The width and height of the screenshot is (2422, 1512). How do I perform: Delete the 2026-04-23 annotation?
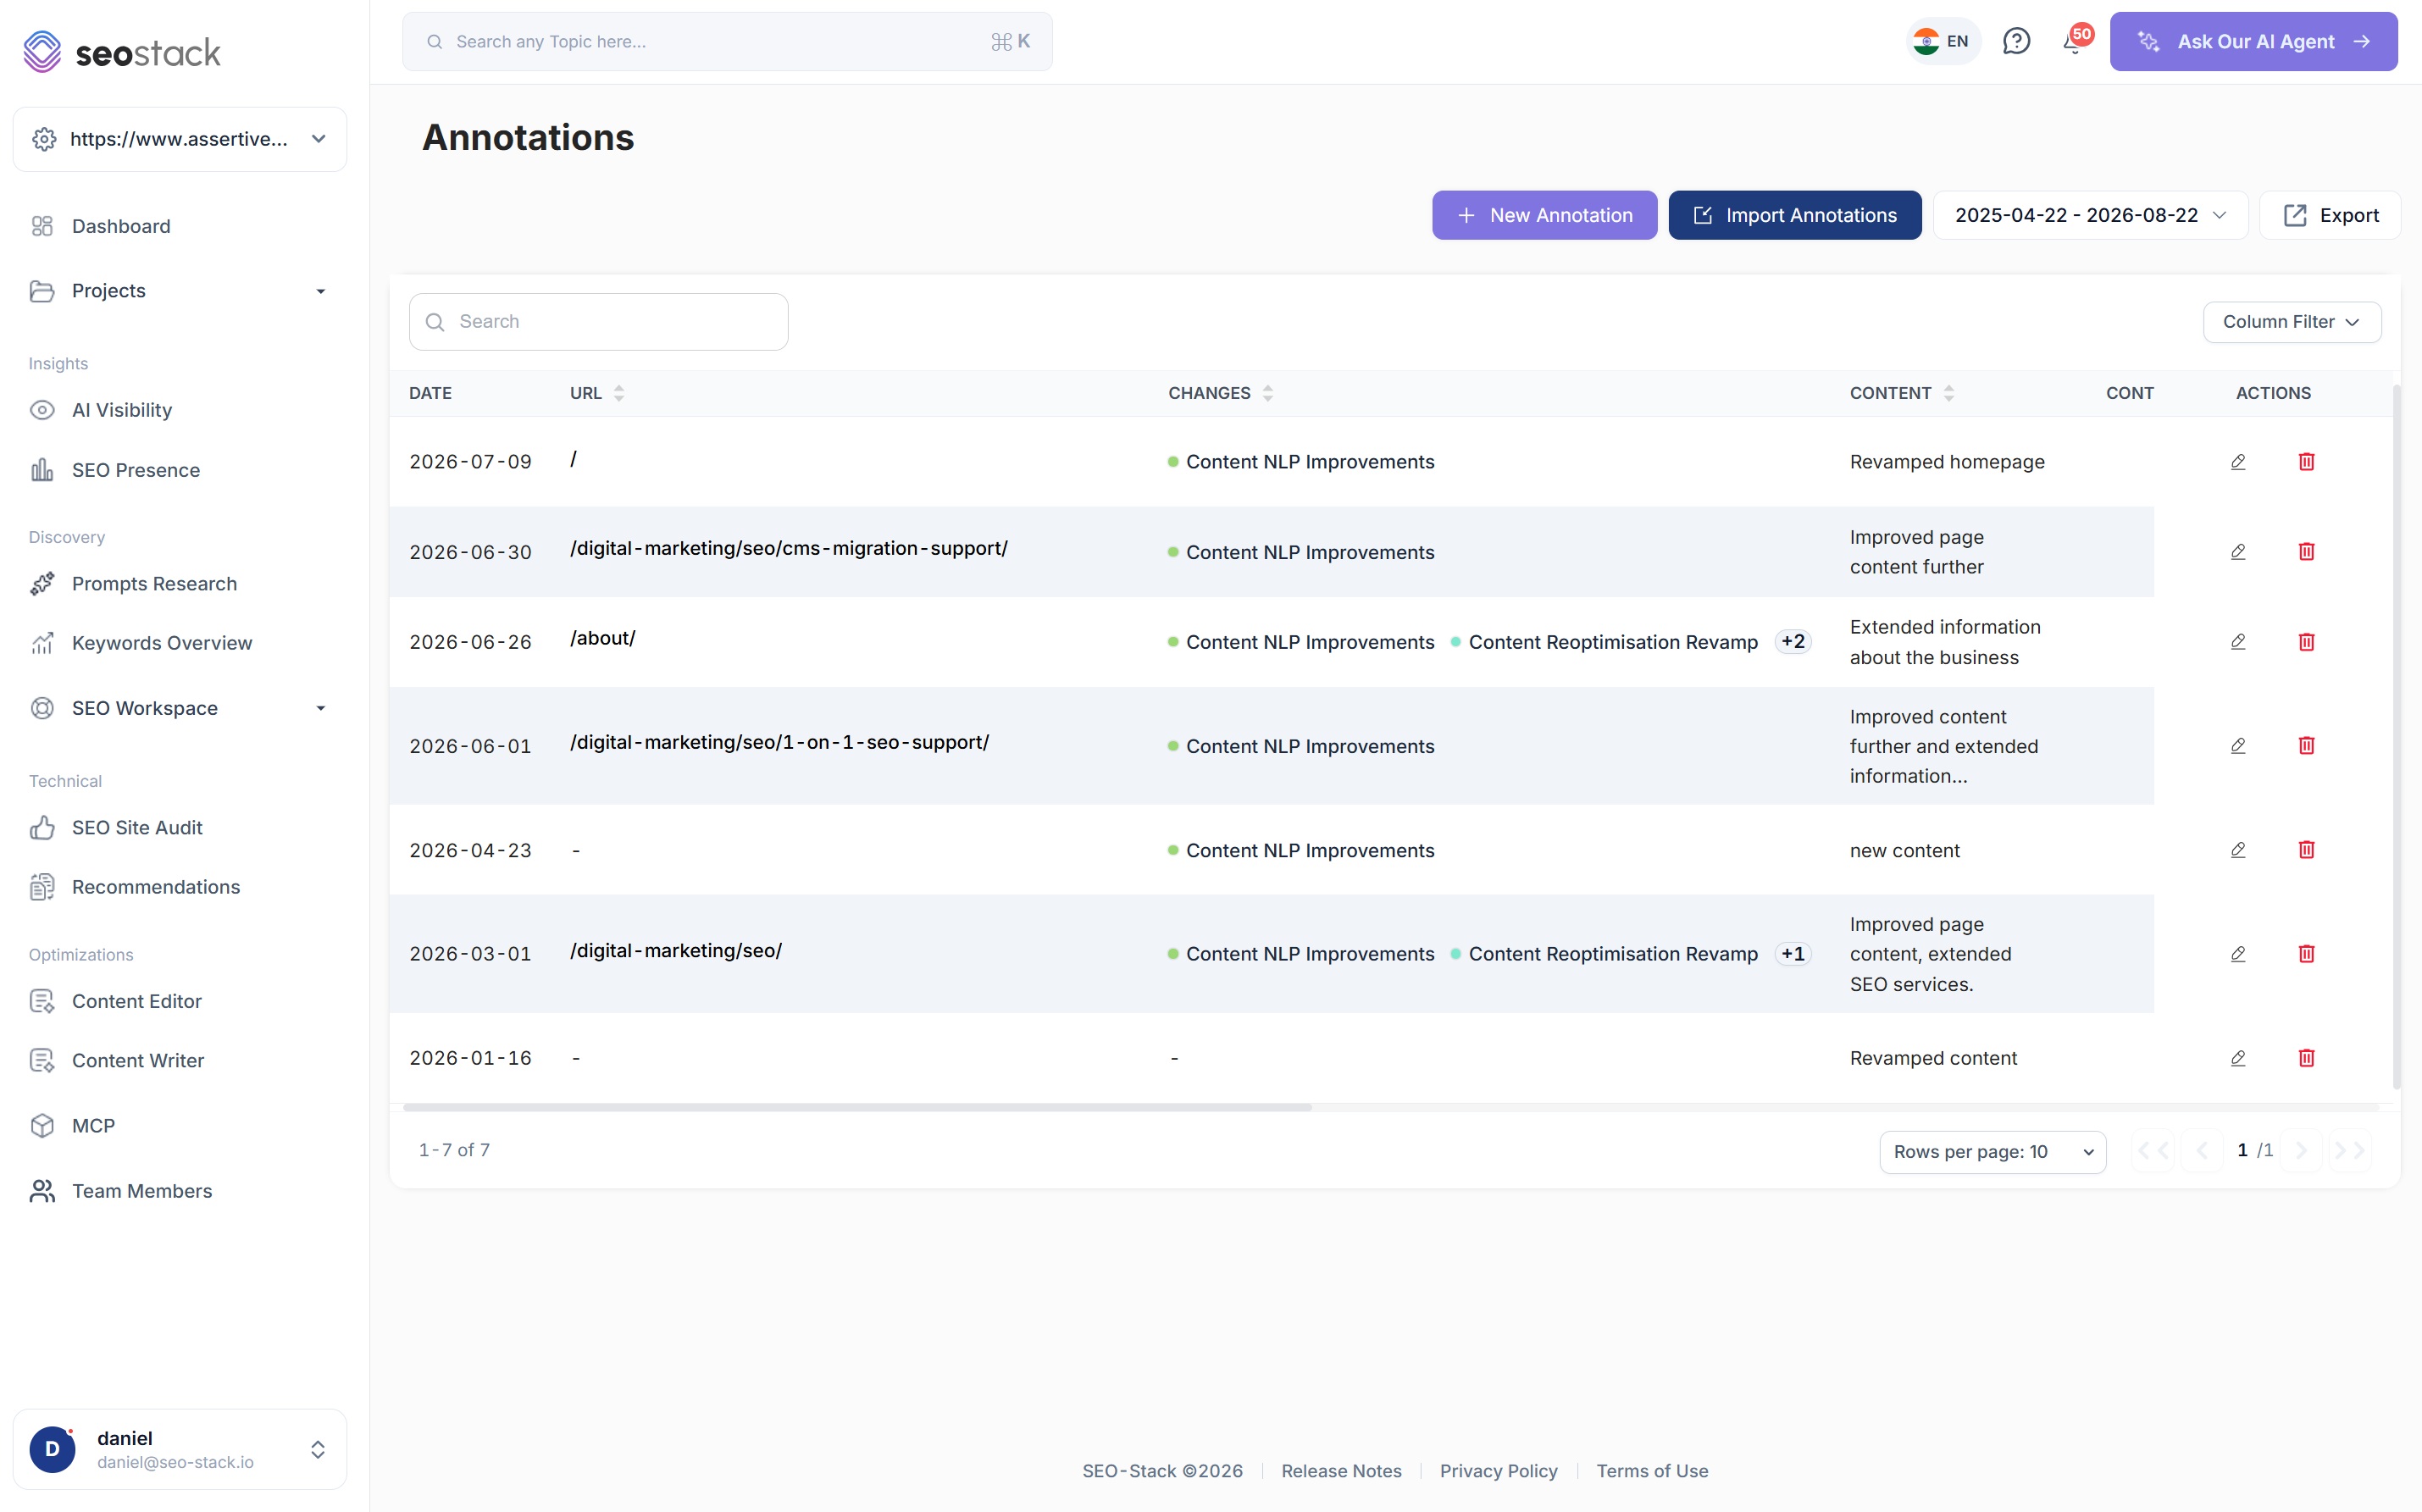pyautogui.click(x=2306, y=850)
